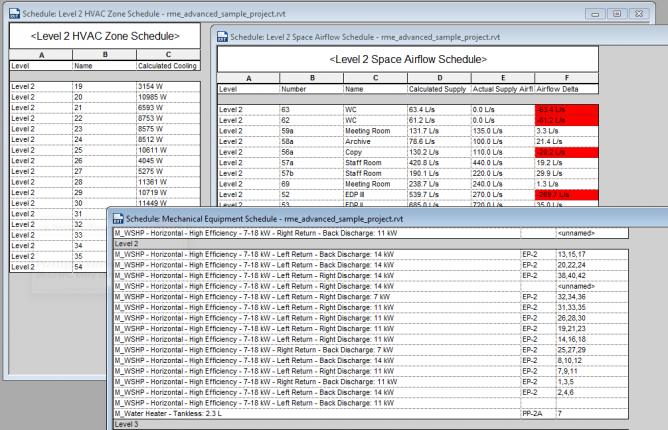The width and height of the screenshot is (668, 430).
Task: Select zone 21 cooling value 6593 W
Action: 168,108
